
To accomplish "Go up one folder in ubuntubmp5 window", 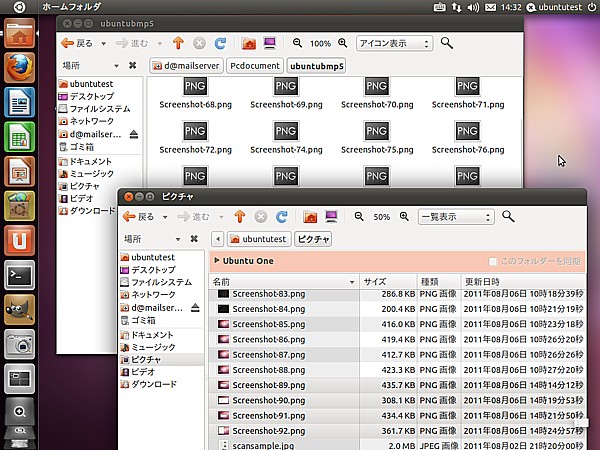I will [x=178, y=43].
